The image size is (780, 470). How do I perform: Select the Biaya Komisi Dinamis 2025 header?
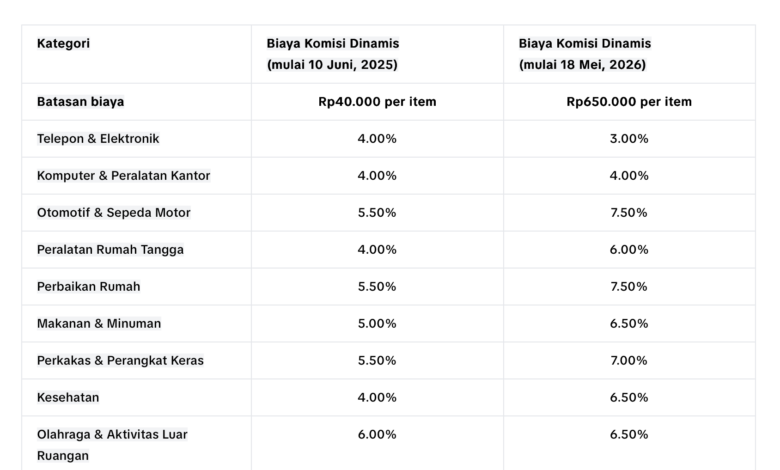[333, 54]
